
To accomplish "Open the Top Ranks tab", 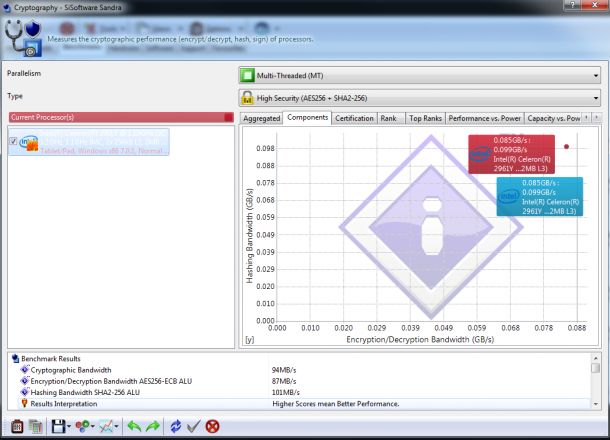I will (x=425, y=118).
